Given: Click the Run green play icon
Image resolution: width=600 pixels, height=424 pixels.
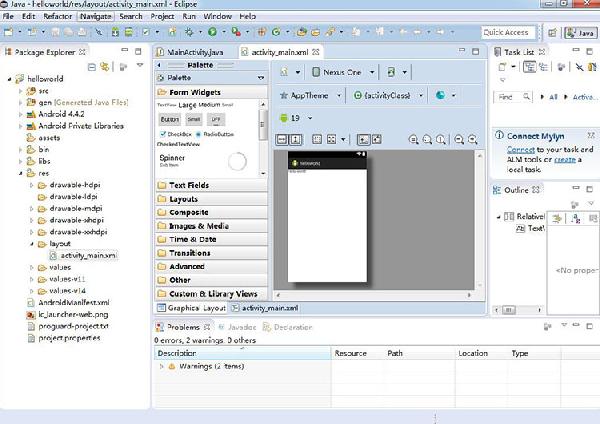Looking at the screenshot, I should click(212, 32).
